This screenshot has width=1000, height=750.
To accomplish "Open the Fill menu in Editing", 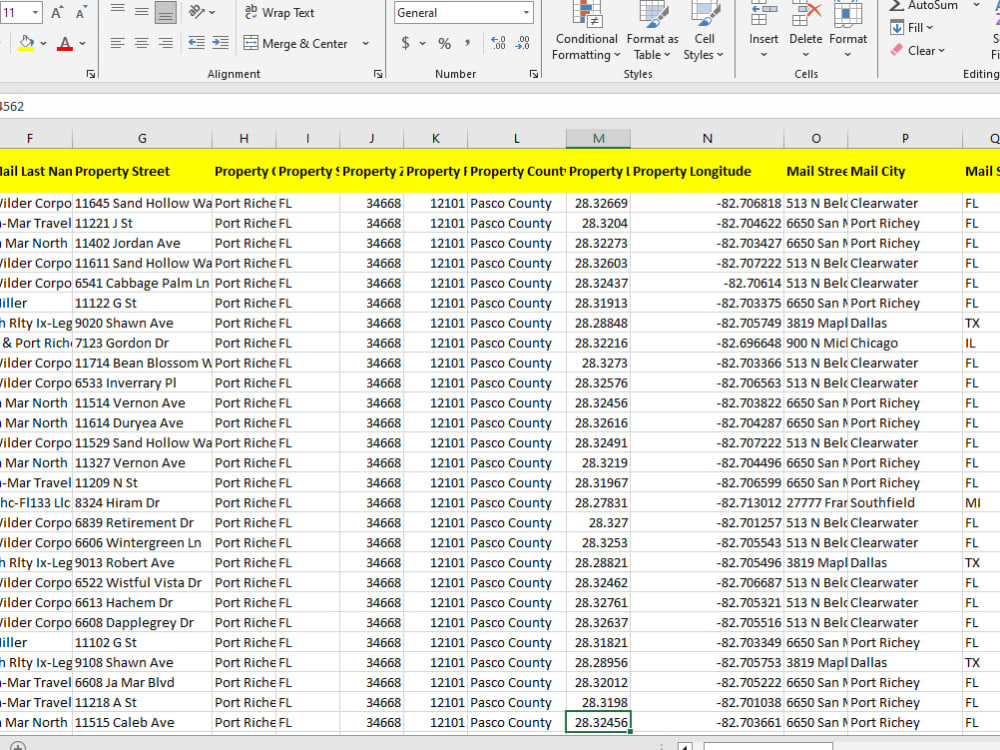I will click(x=911, y=27).
